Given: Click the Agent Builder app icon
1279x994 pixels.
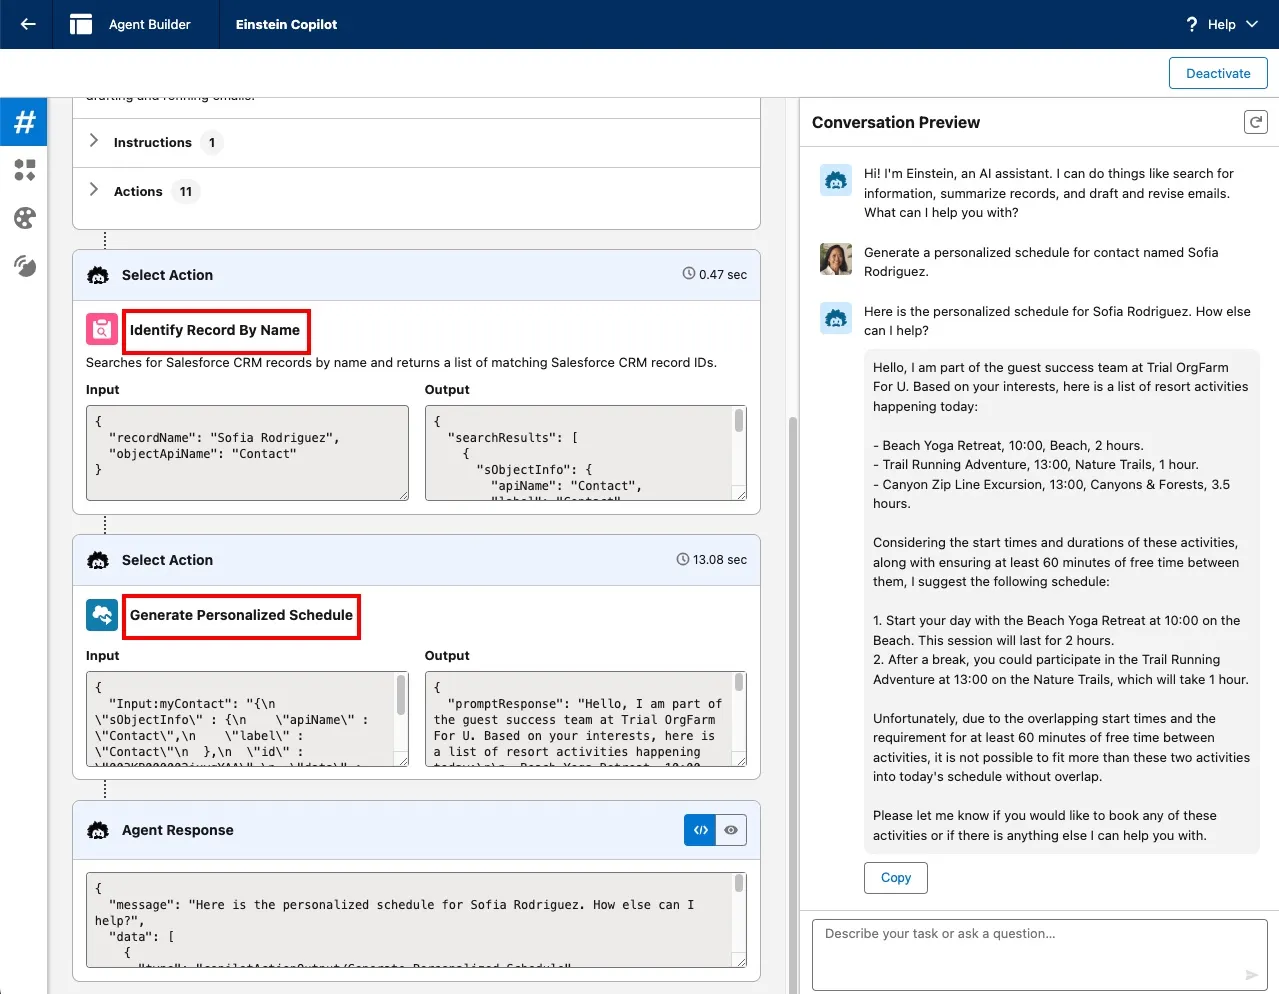Looking at the screenshot, I should point(81,24).
